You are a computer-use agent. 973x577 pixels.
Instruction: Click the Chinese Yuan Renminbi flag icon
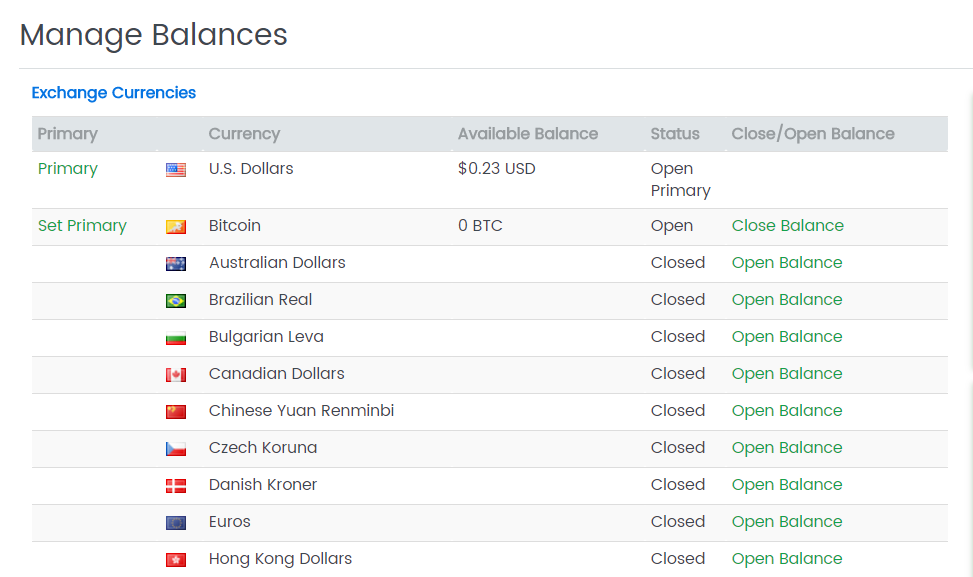point(176,412)
